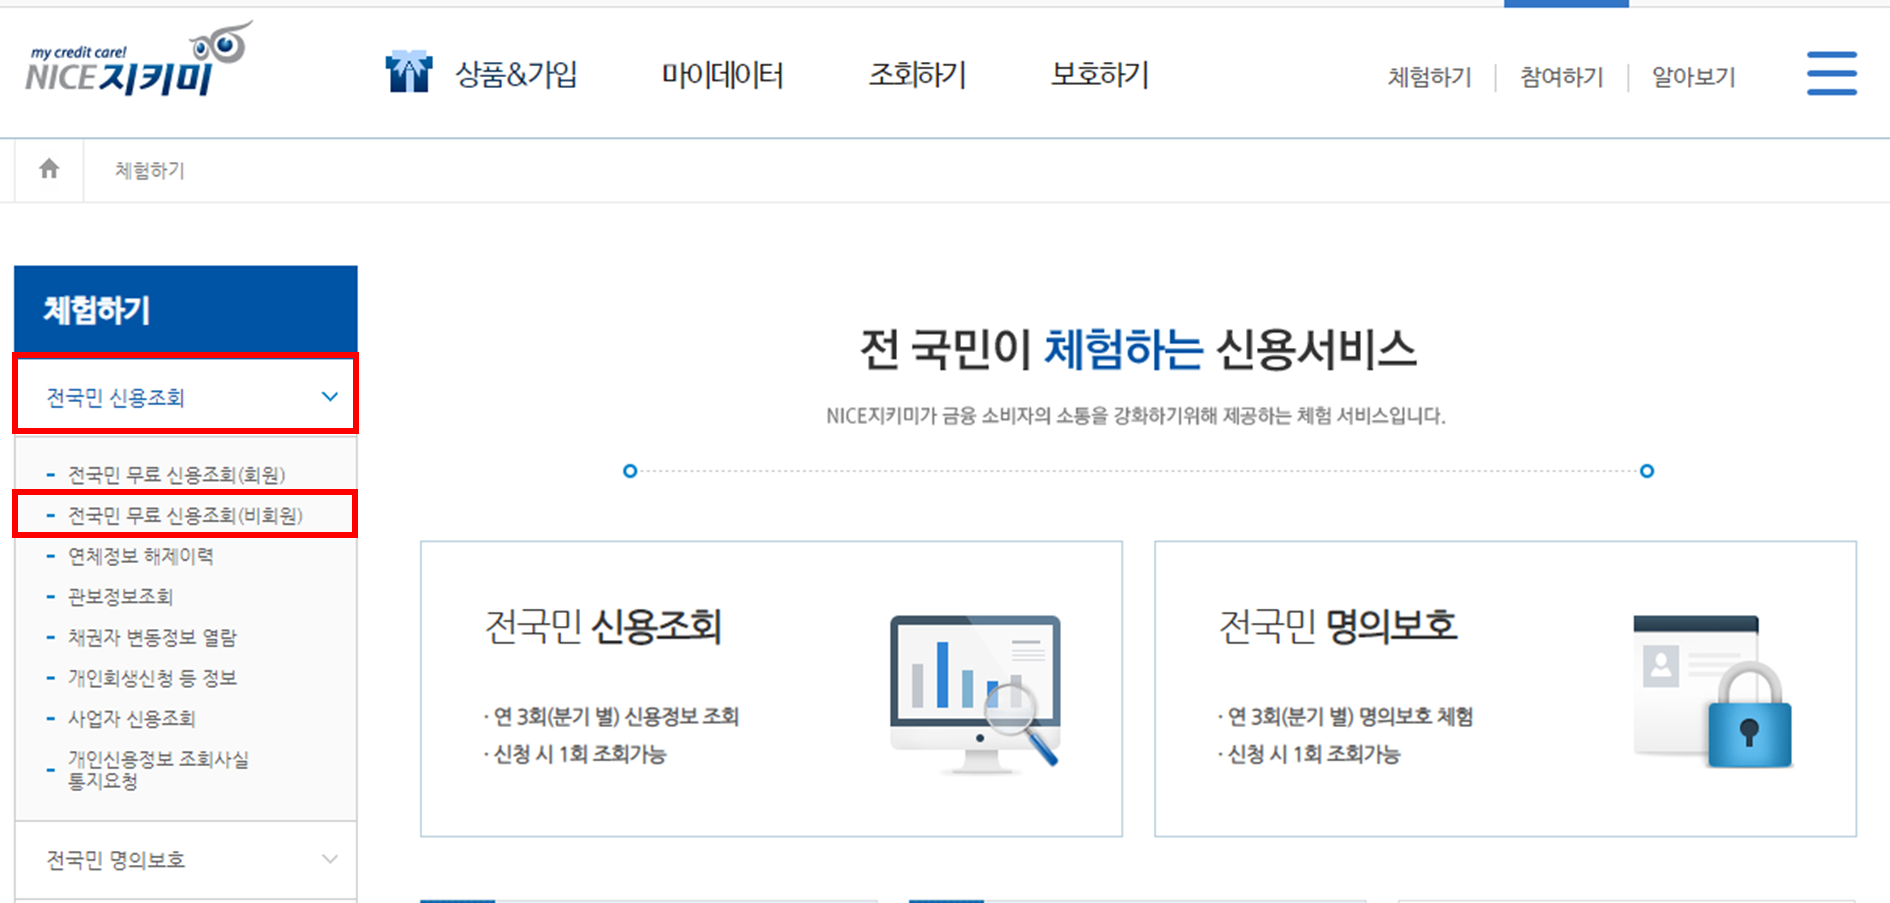1890x903 pixels.
Task: Select the 전국민 신용조회 sidebar section label
Action: (116, 398)
